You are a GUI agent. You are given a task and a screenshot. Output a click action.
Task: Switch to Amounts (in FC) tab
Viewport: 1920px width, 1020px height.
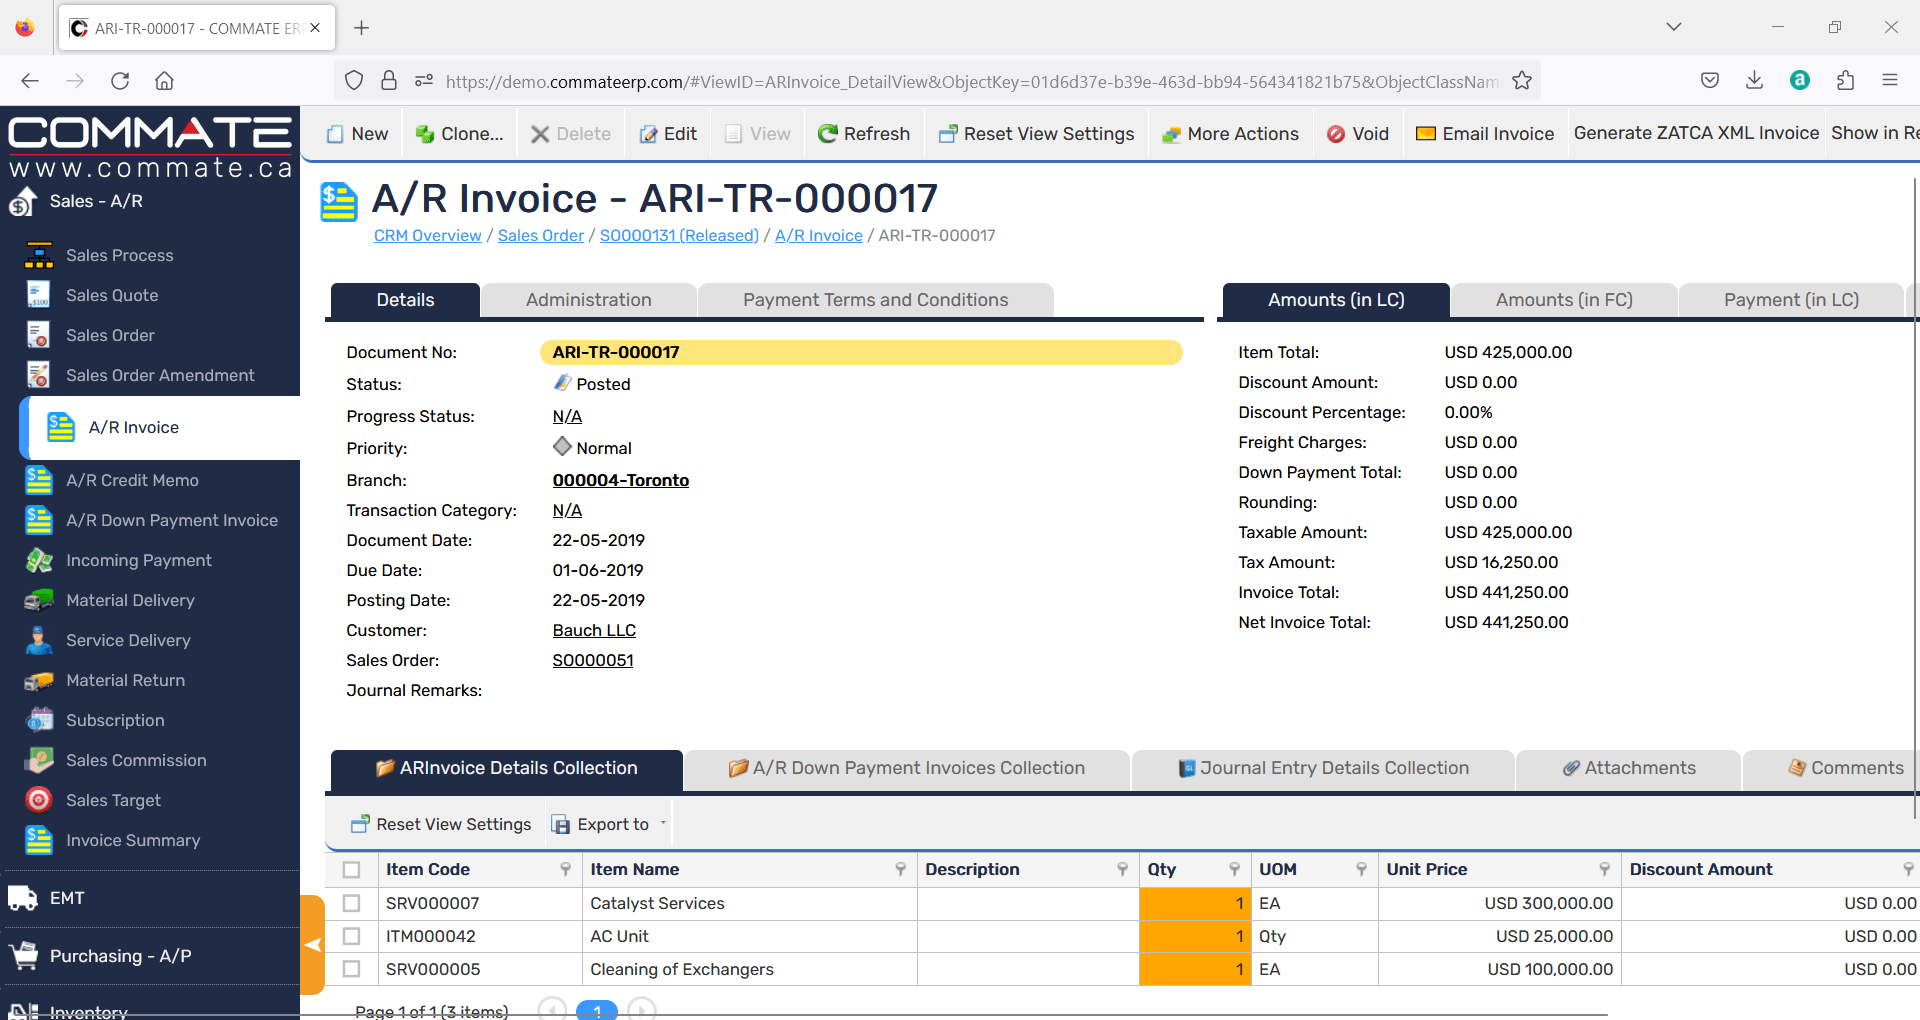tap(1564, 300)
